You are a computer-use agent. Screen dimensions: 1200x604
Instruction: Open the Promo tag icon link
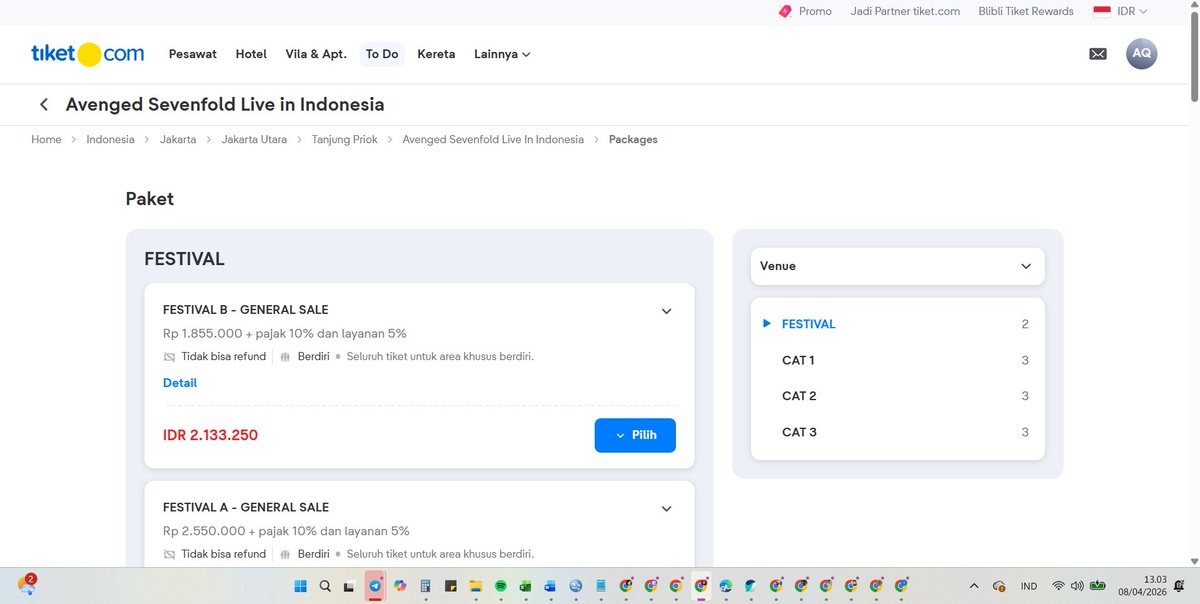785,11
